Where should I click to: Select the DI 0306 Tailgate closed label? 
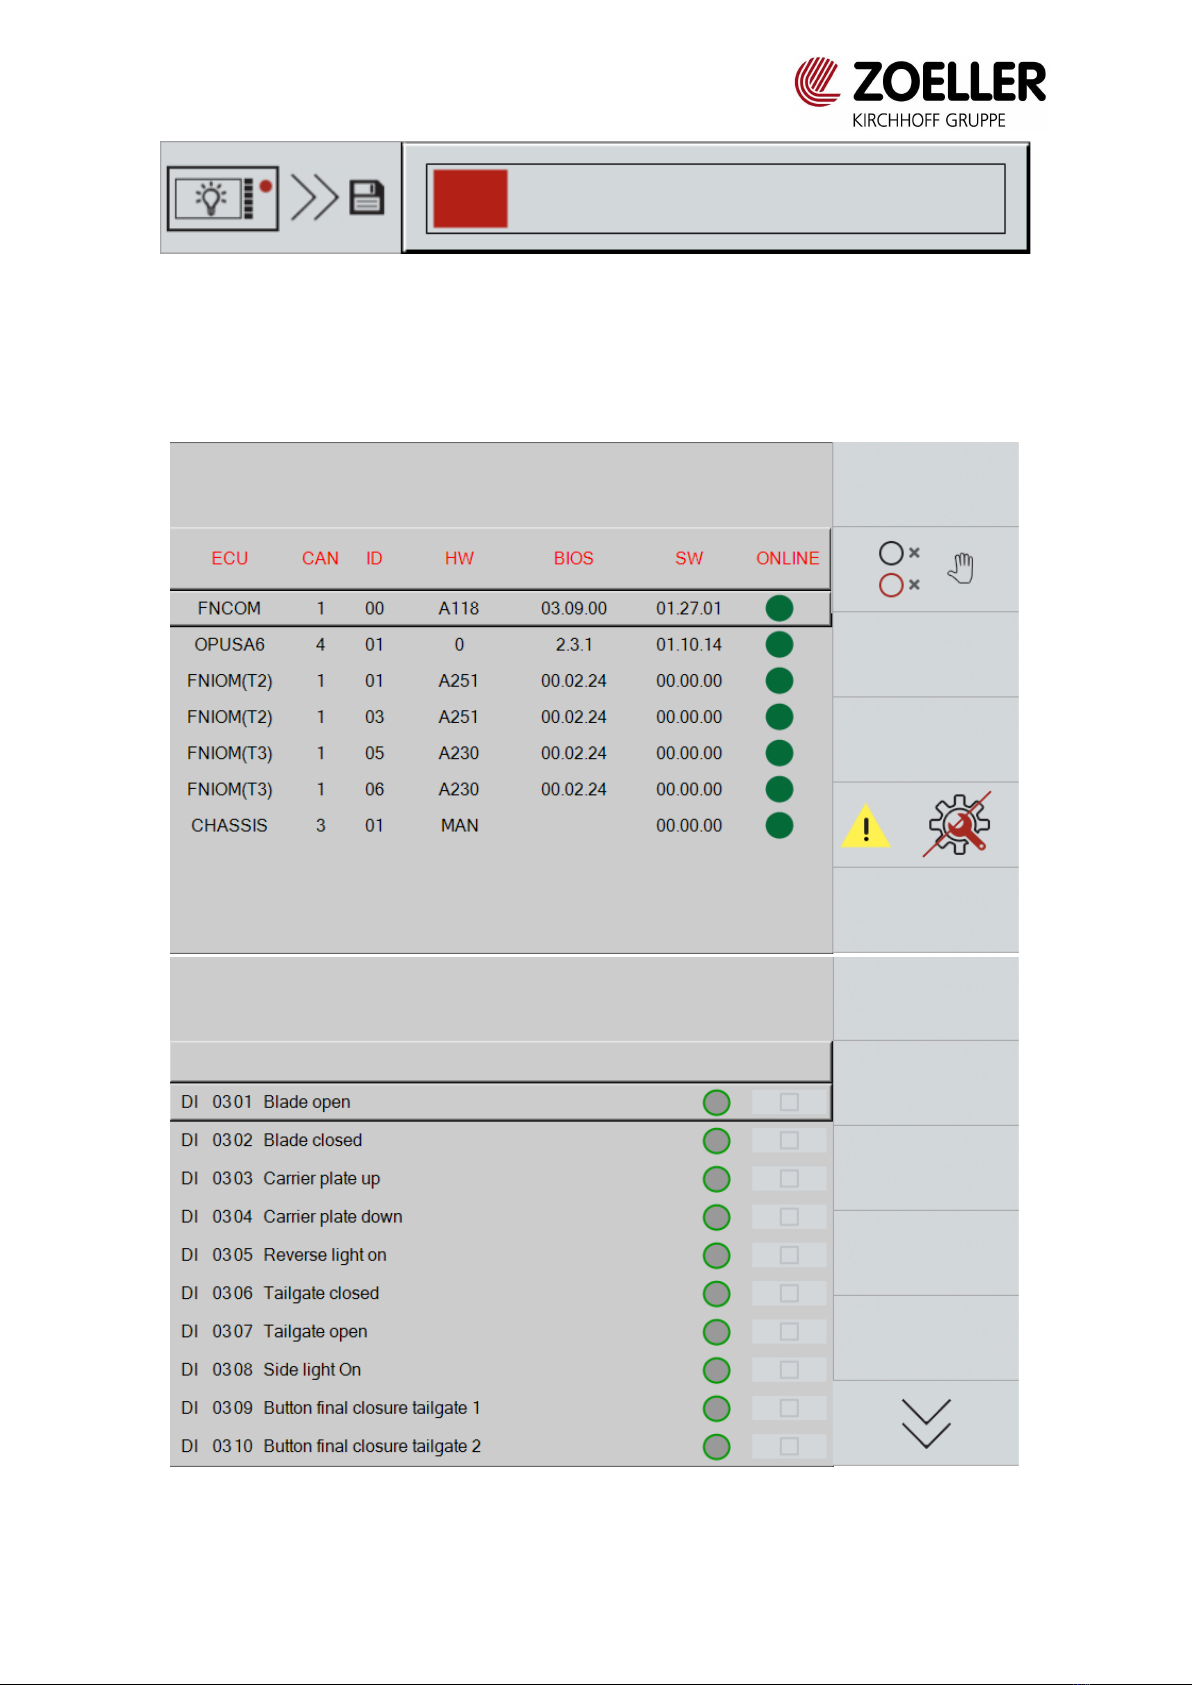point(280,1293)
